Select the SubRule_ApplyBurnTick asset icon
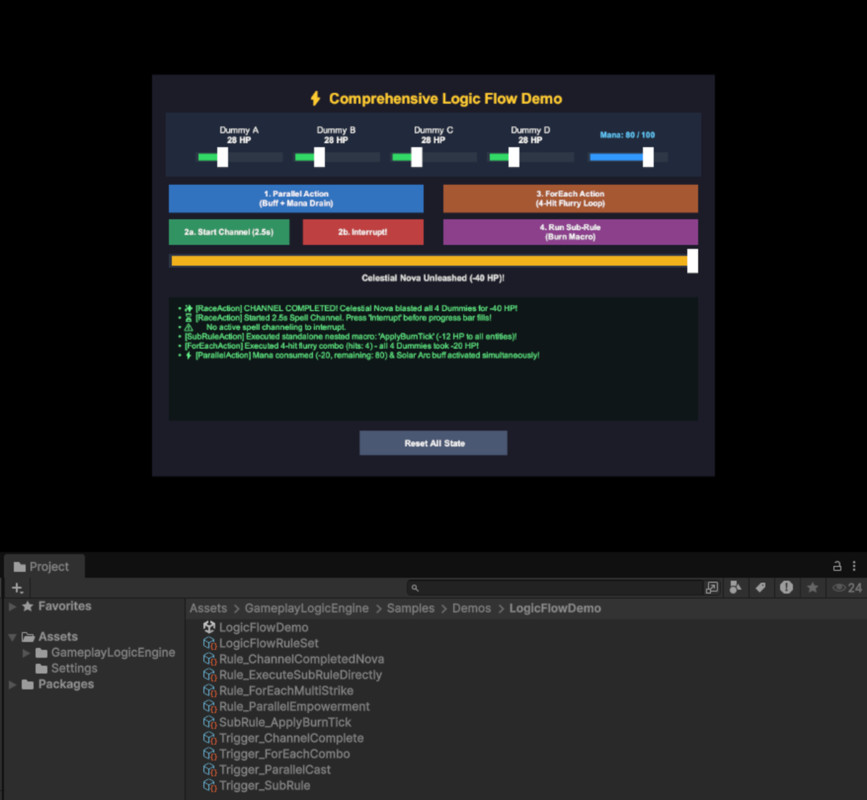The width and height of the screenshot is (867, 800). pos(209,722)
